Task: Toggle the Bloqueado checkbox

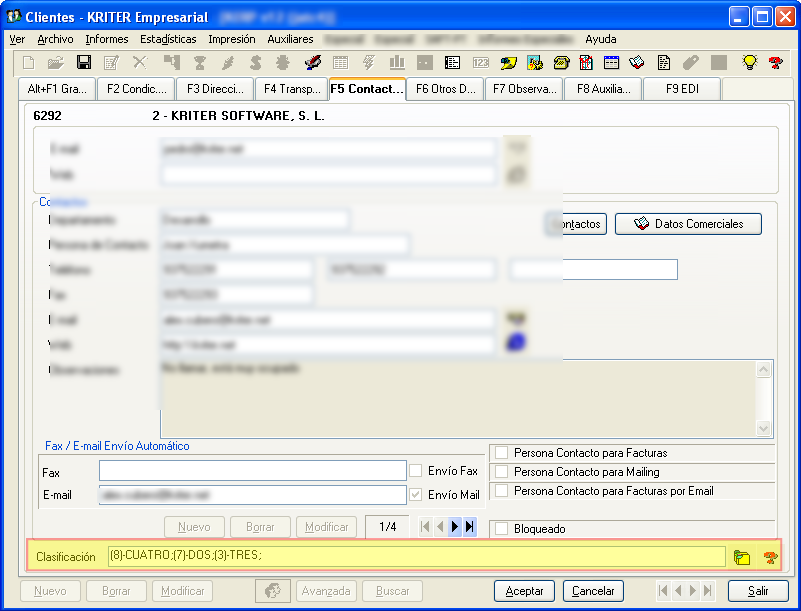Action: click(x=502, y=528)
